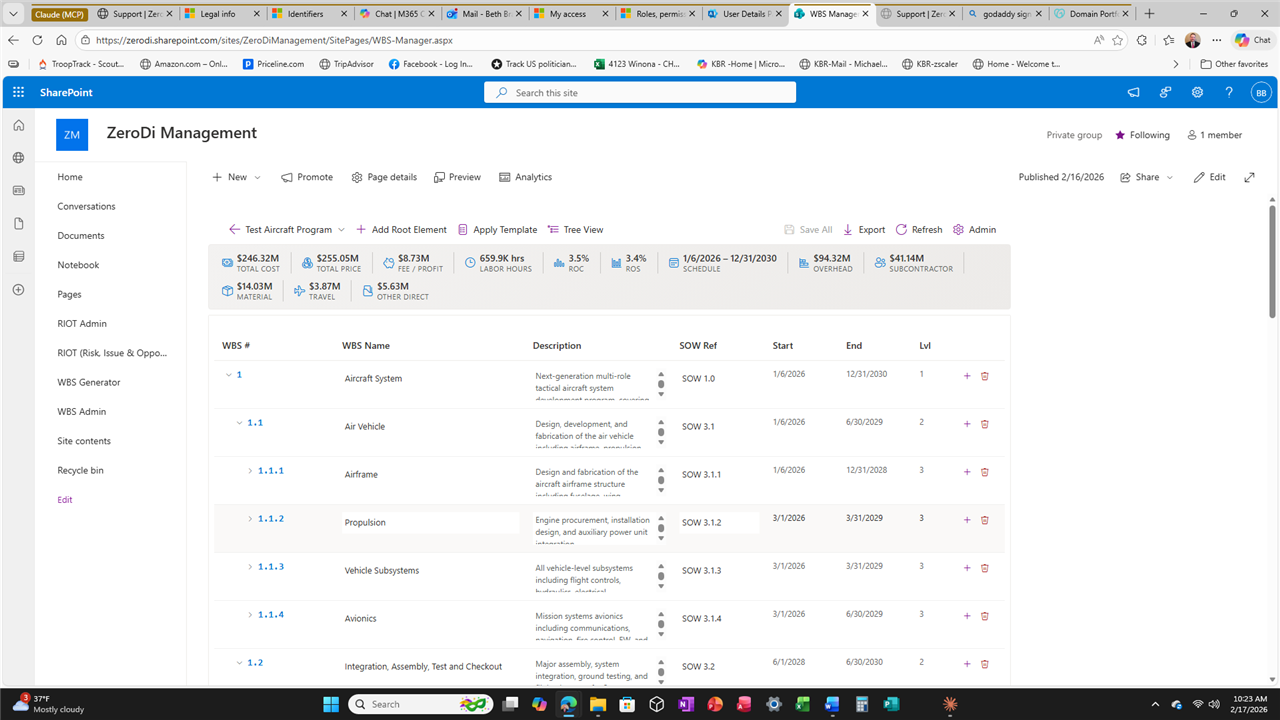Click Apply Template in toolbar
1280x720 pixels.
click(x=497, y=230)
